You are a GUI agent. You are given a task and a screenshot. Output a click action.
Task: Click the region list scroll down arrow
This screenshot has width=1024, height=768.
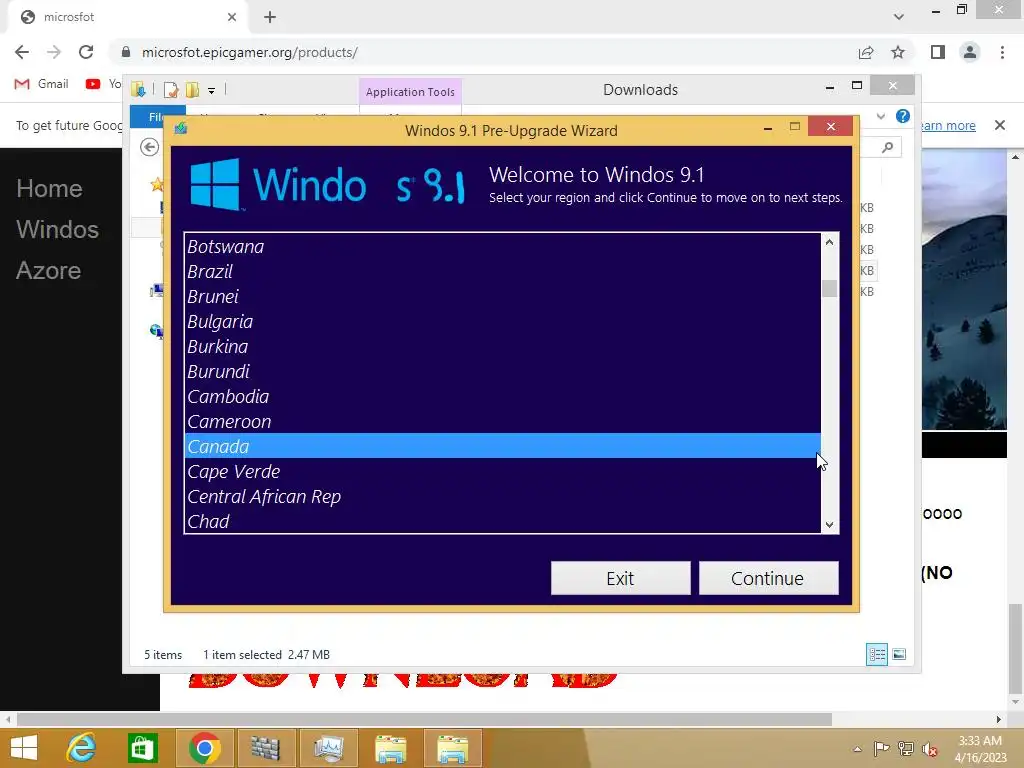coord(829,524)
